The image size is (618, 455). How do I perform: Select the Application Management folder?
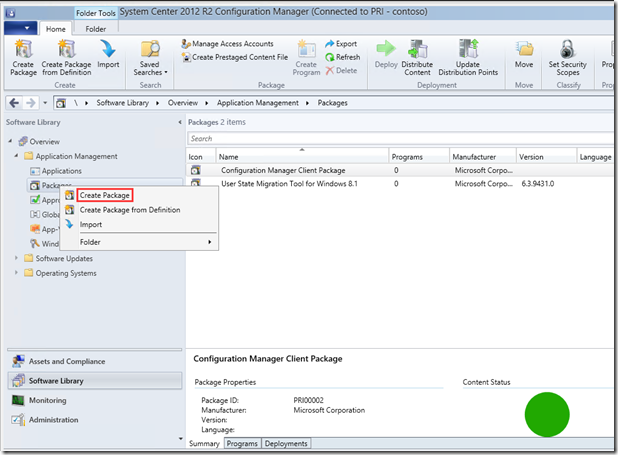point(71,156)
